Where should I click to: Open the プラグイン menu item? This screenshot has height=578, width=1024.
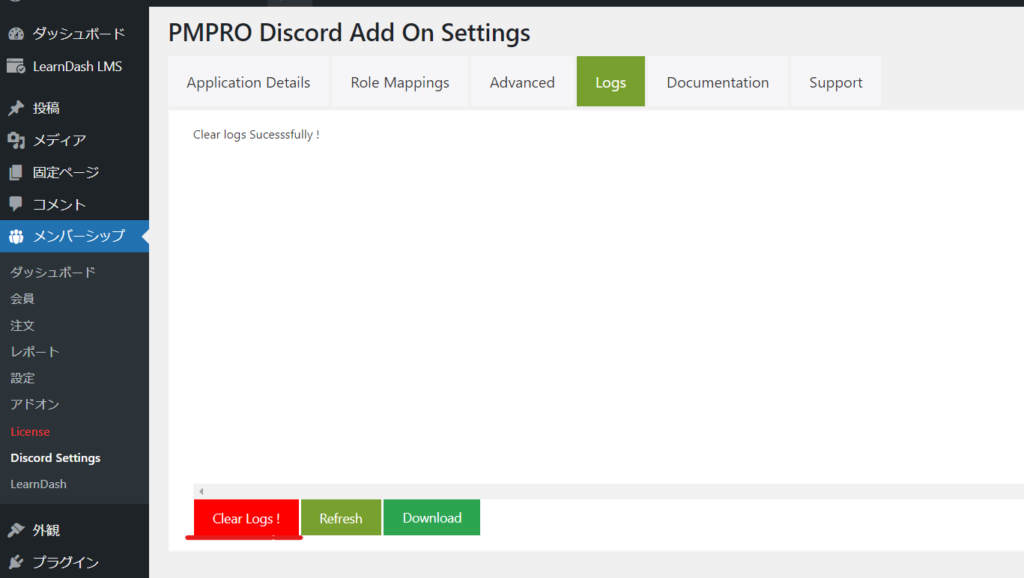click(74, 562)
